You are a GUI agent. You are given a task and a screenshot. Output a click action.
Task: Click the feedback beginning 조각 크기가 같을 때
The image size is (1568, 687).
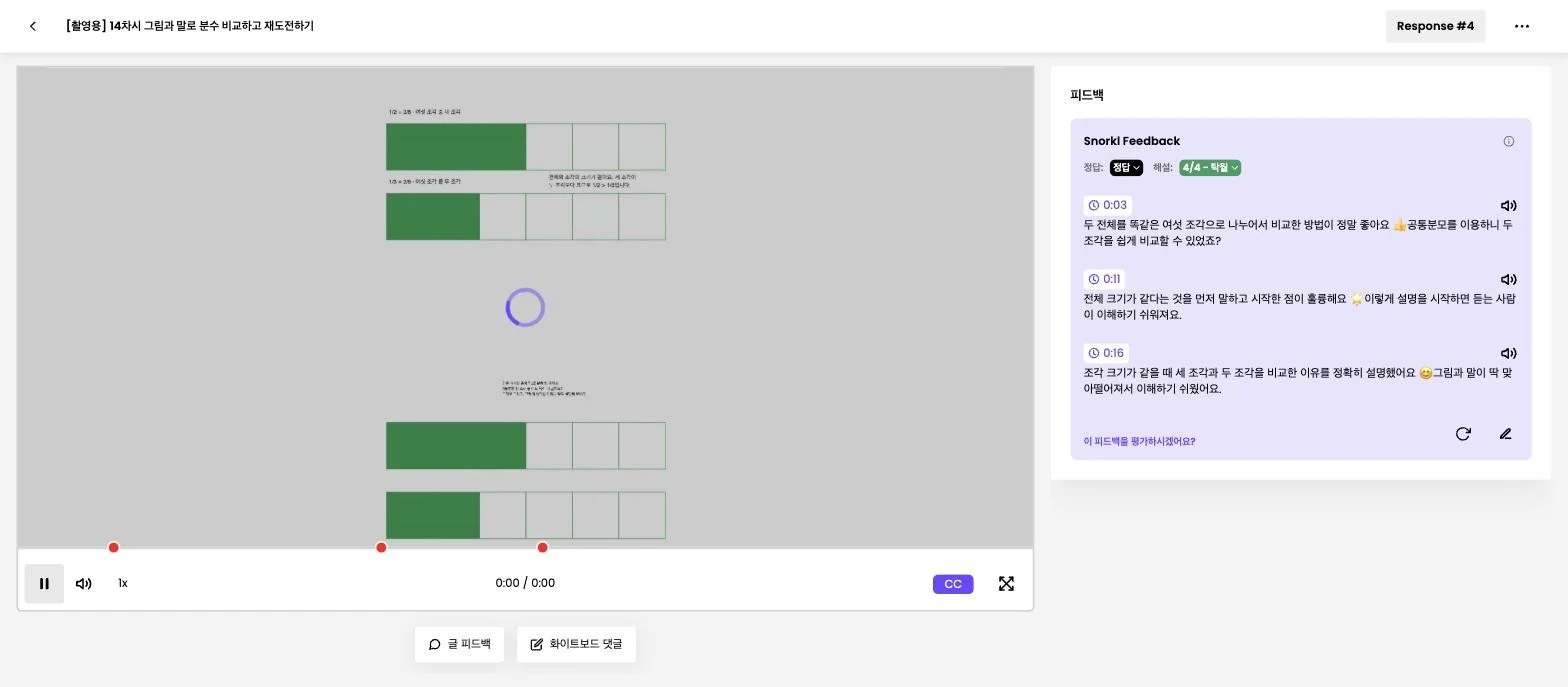[x=1298, y=381]
